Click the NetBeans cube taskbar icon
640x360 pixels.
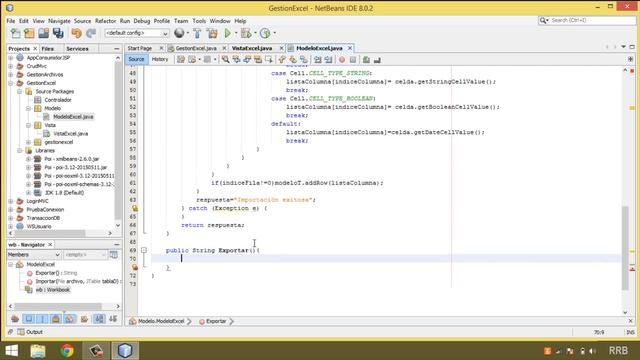click(x=125, y=351)
